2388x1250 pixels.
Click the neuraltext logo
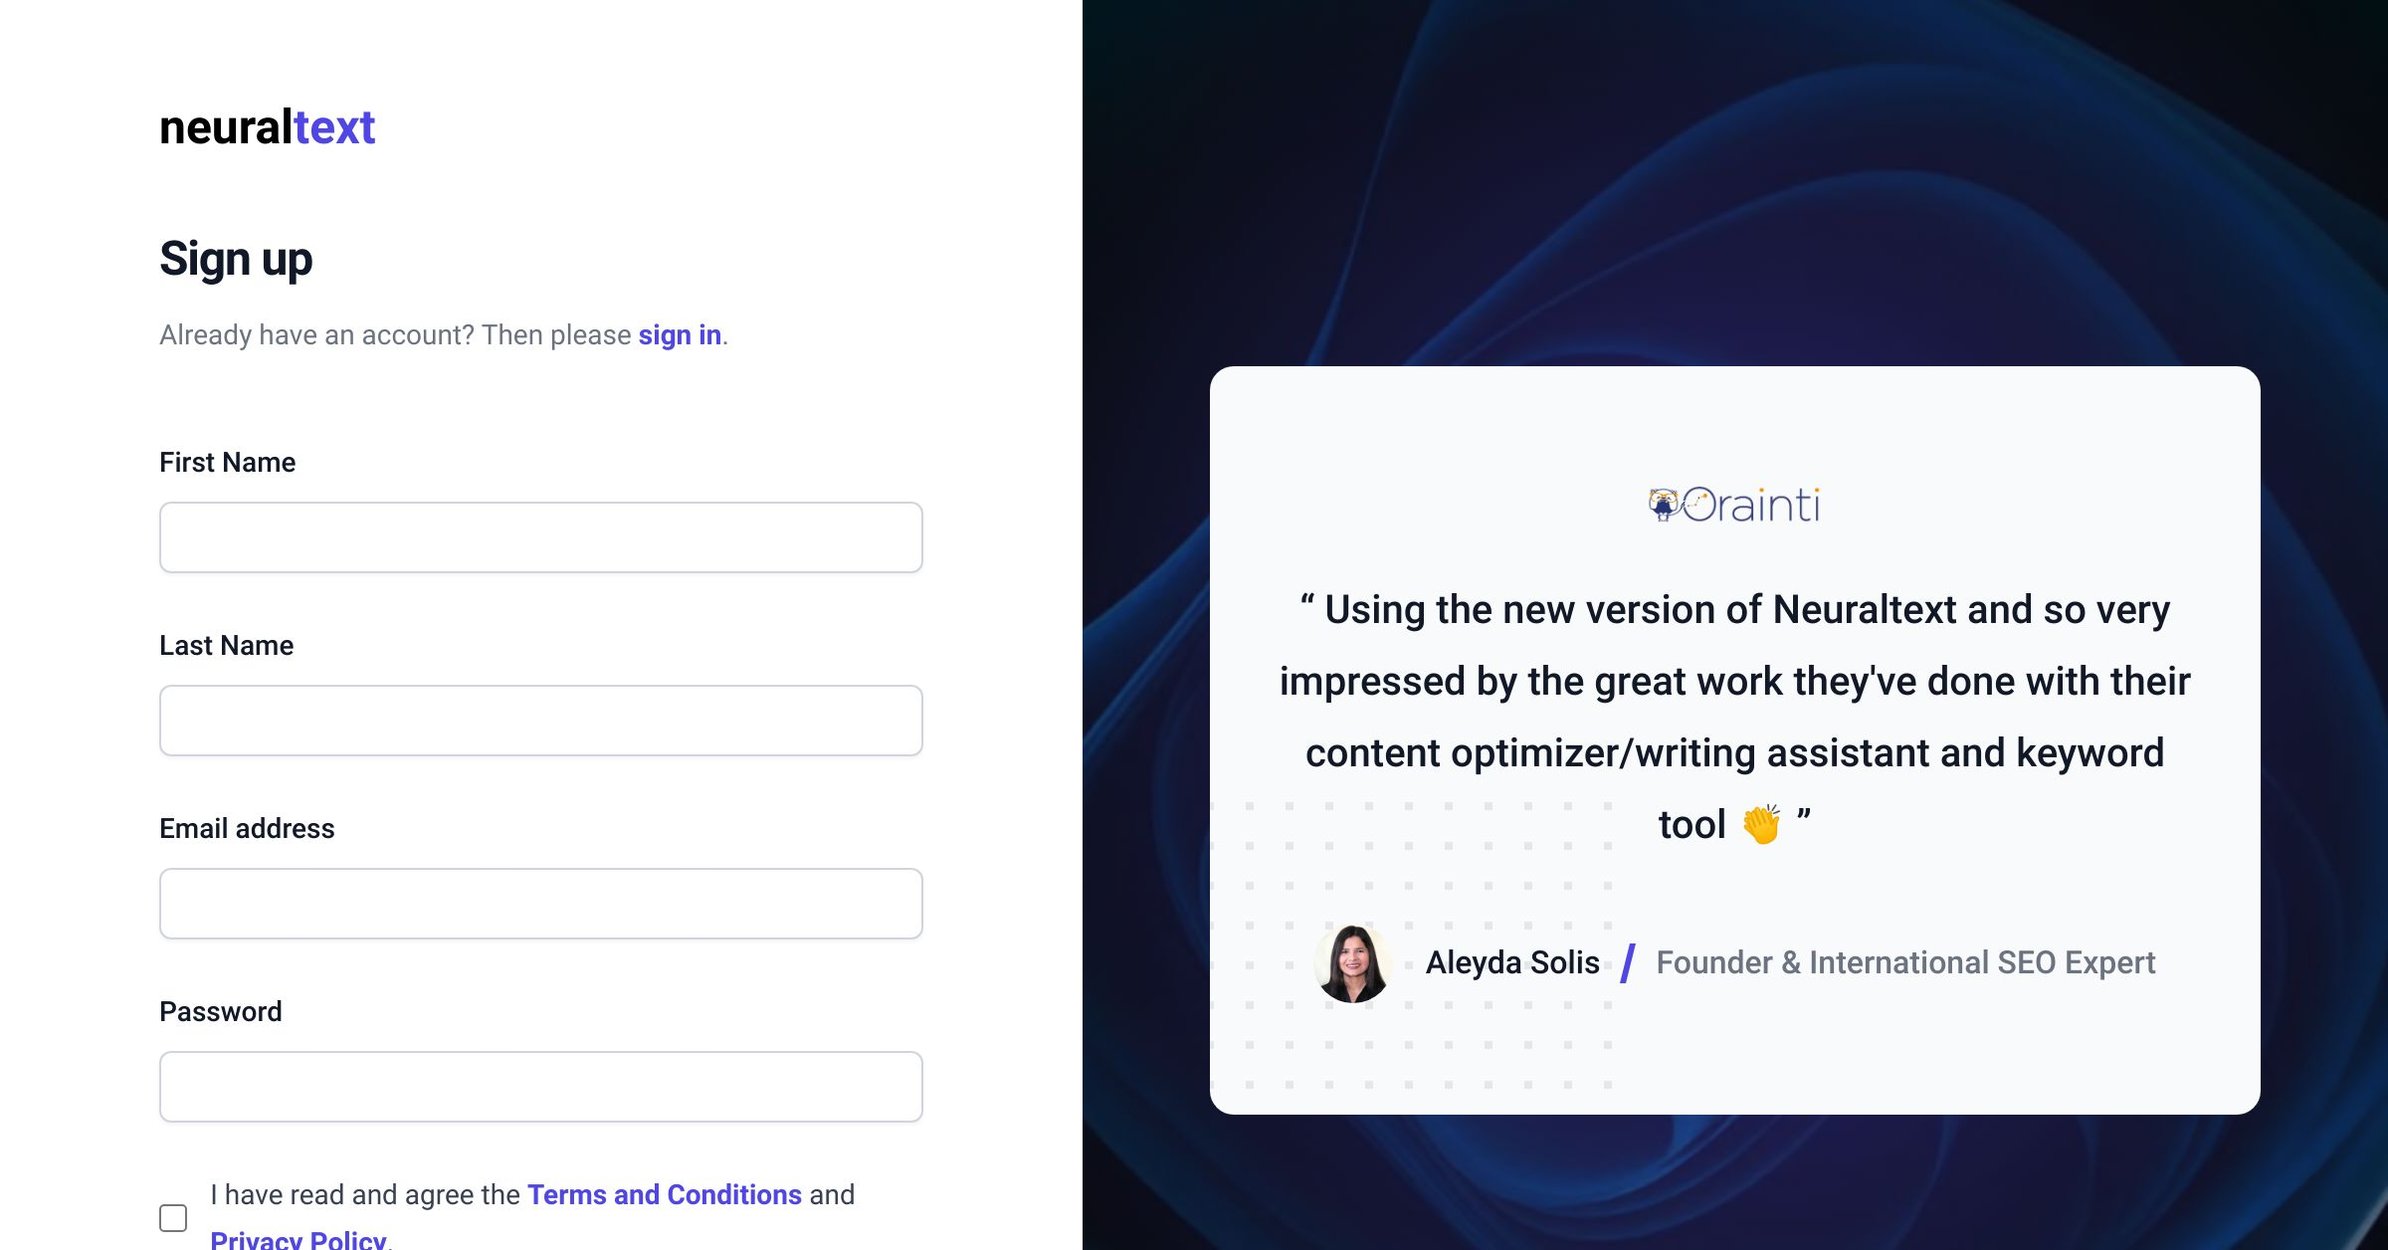coord(267,128)
